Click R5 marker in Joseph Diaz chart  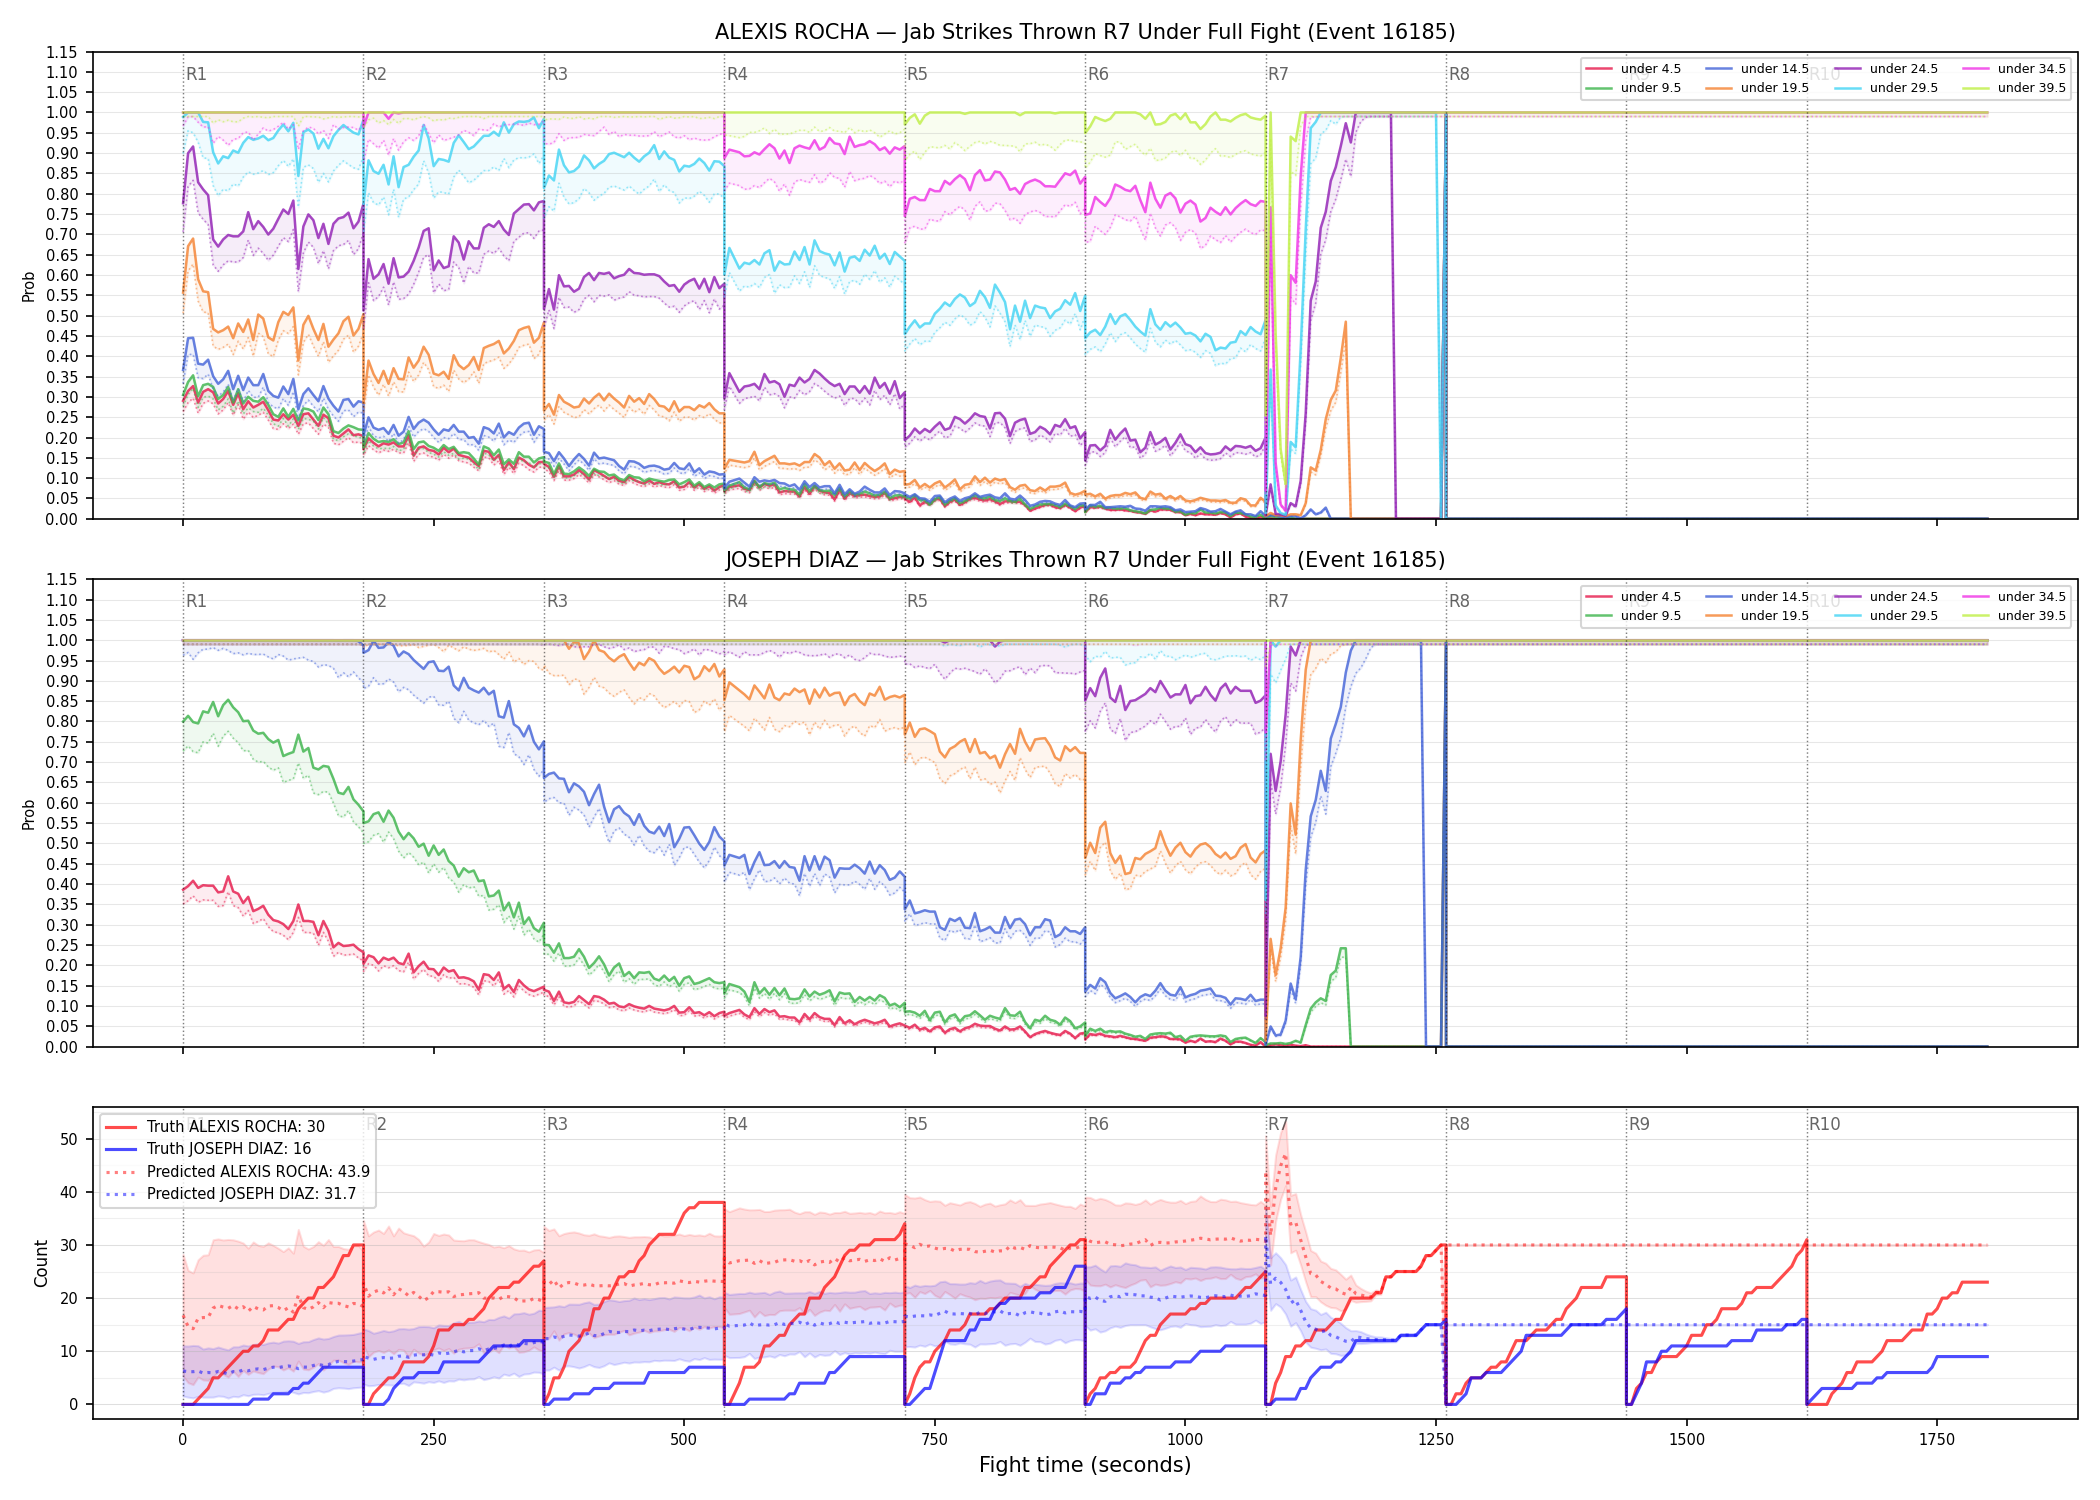[917, 601]
